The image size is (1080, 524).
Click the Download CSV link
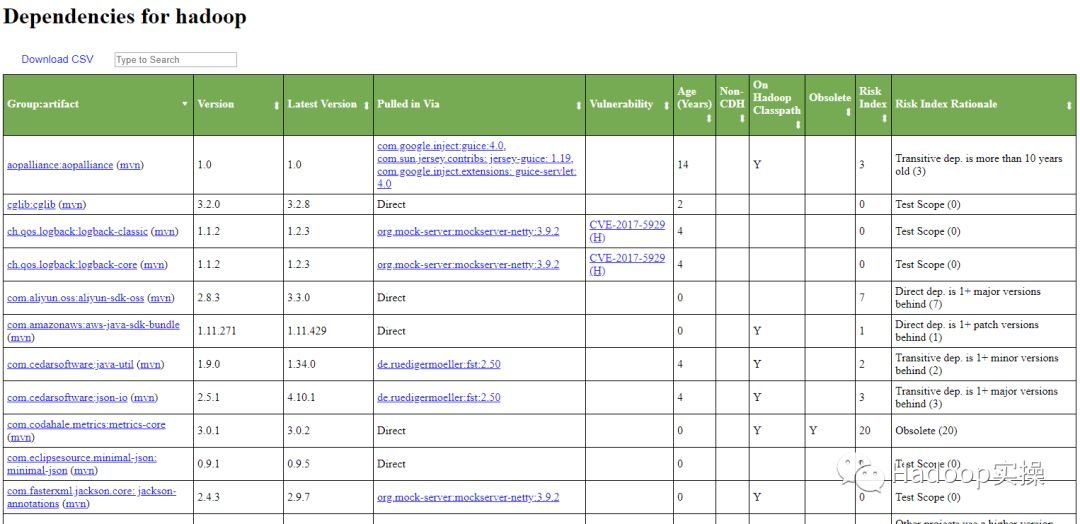click(57, 59)
